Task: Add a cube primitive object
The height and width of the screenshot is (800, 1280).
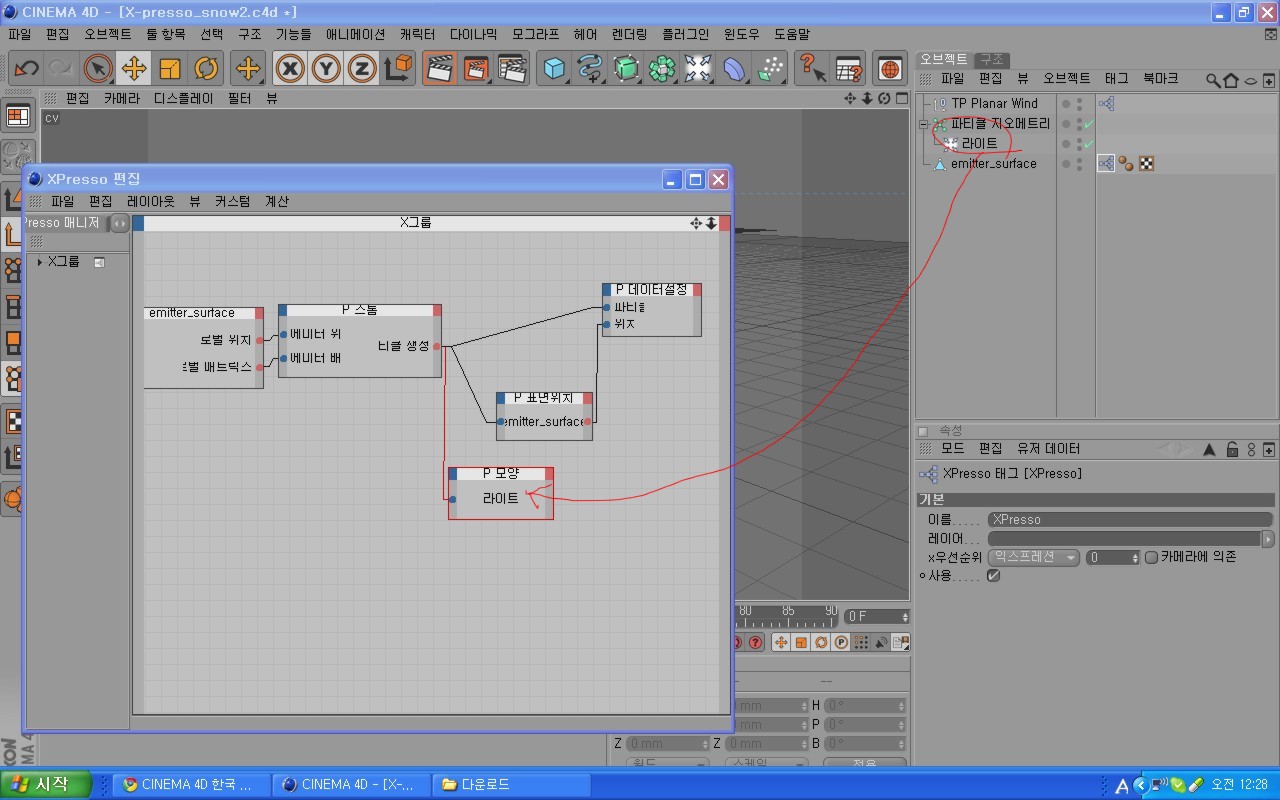Action: [x=554, y=69]
